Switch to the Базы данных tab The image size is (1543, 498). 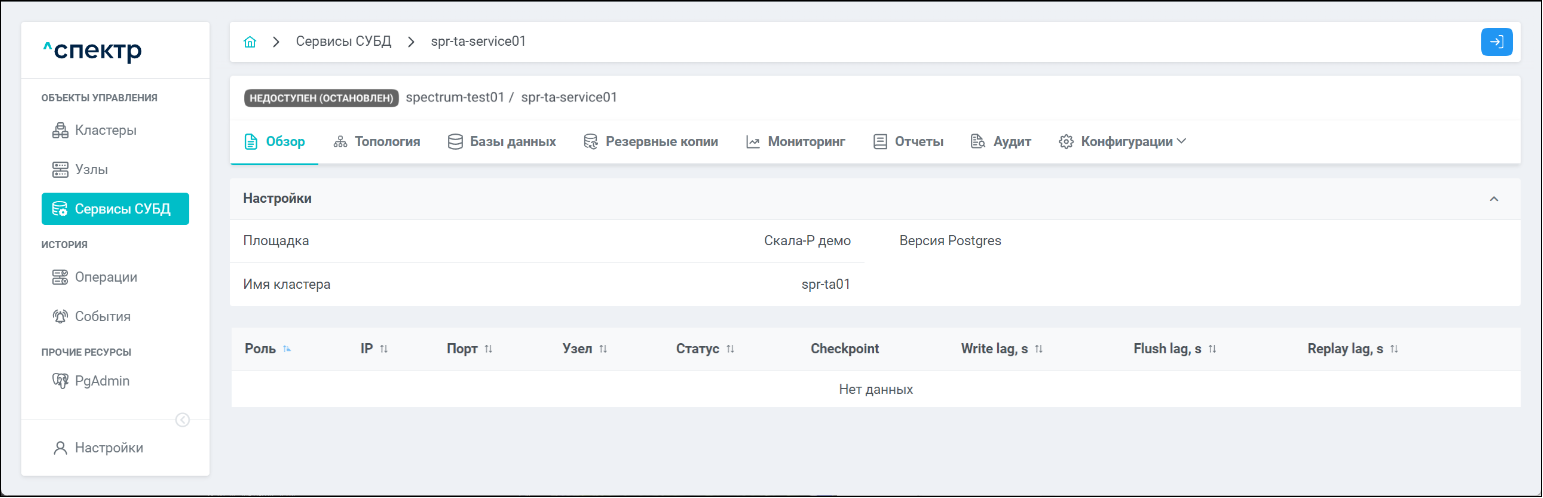coord(502,142)
